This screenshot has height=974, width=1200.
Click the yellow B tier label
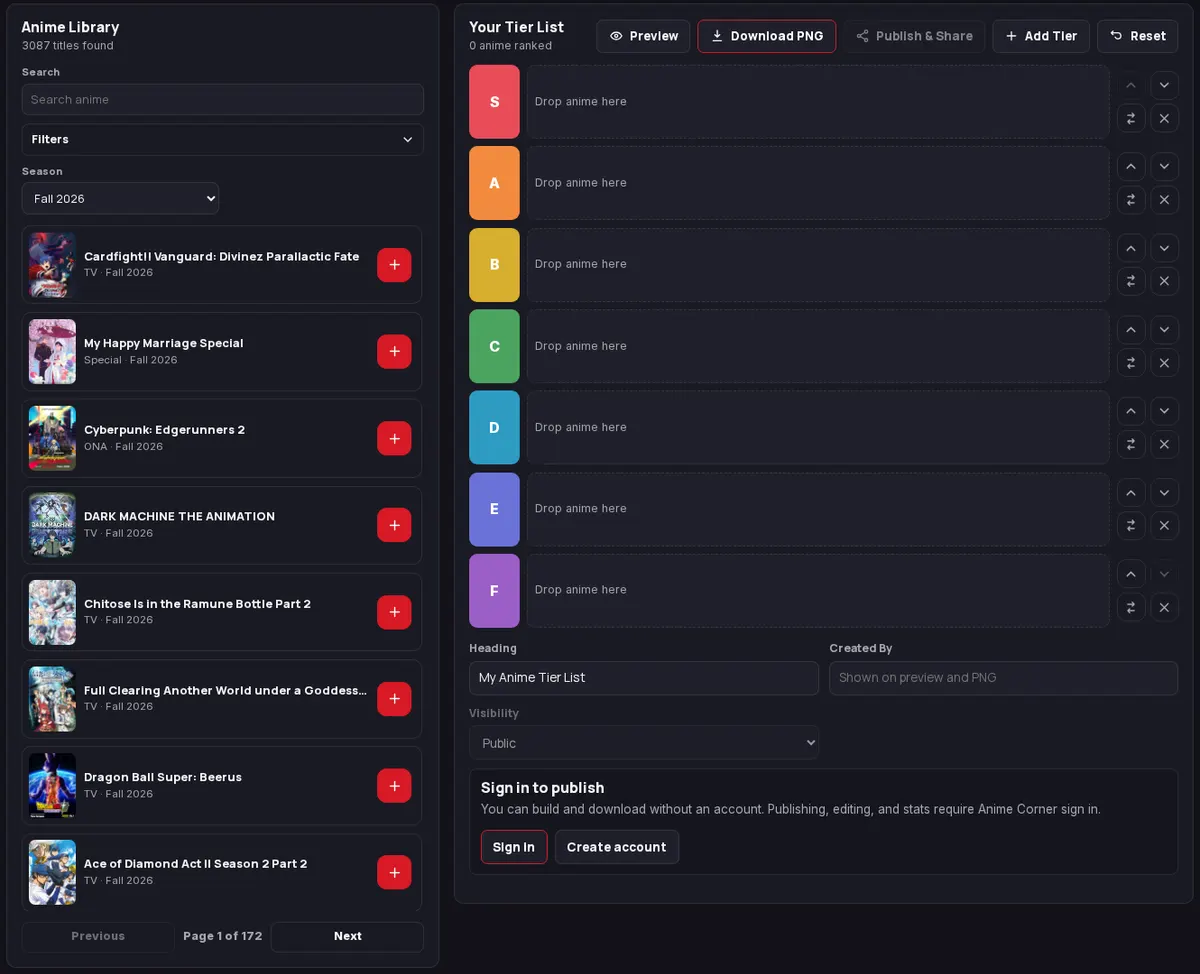[494, 265]
